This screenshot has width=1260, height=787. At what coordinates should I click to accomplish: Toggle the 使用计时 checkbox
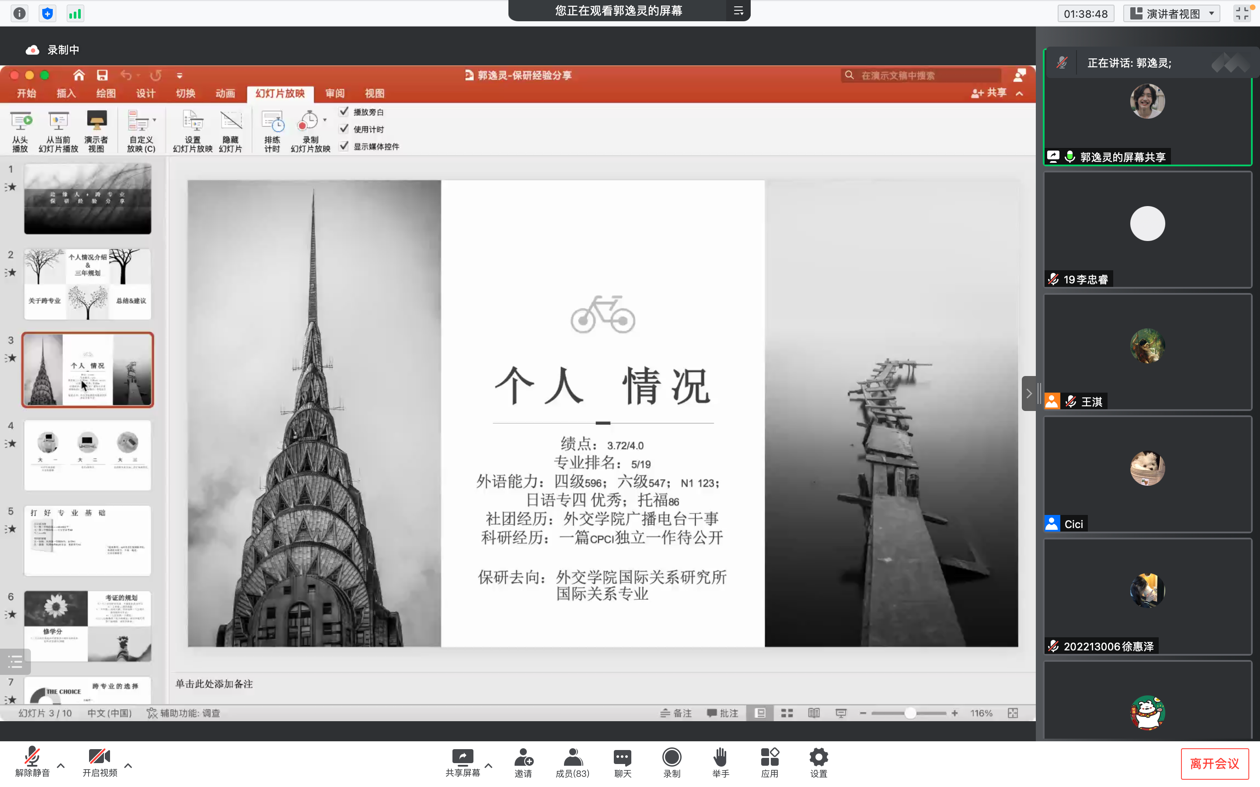pyautogui.click(x=345, y=129)
